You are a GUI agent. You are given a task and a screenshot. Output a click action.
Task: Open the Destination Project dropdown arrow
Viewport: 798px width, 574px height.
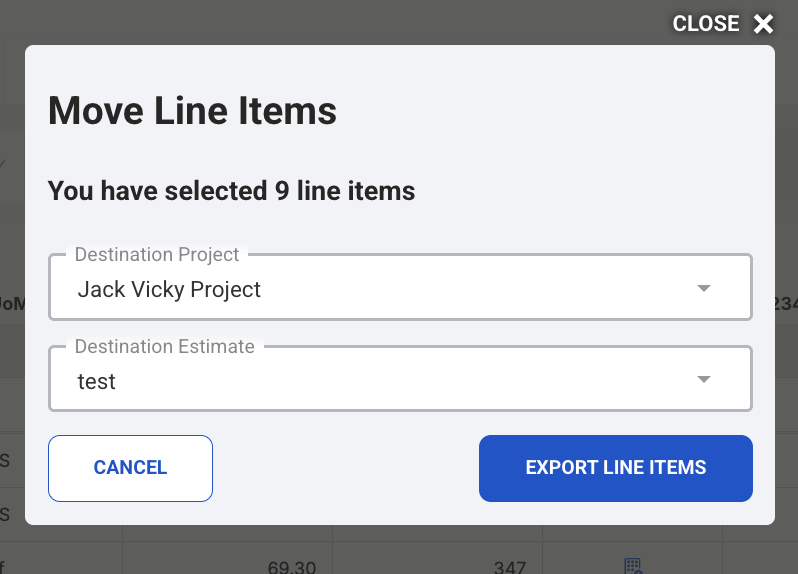point(704,288)
